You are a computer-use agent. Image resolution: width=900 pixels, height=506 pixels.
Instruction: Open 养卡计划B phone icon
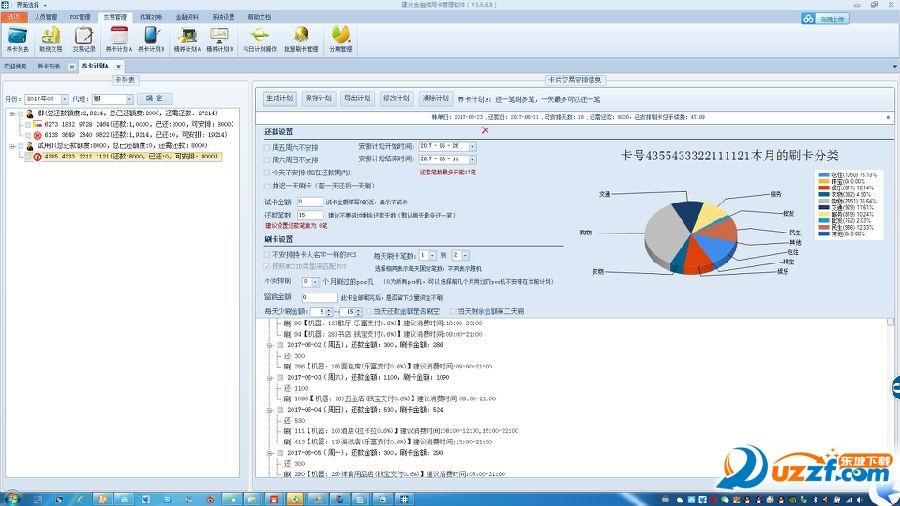[151, 40]
